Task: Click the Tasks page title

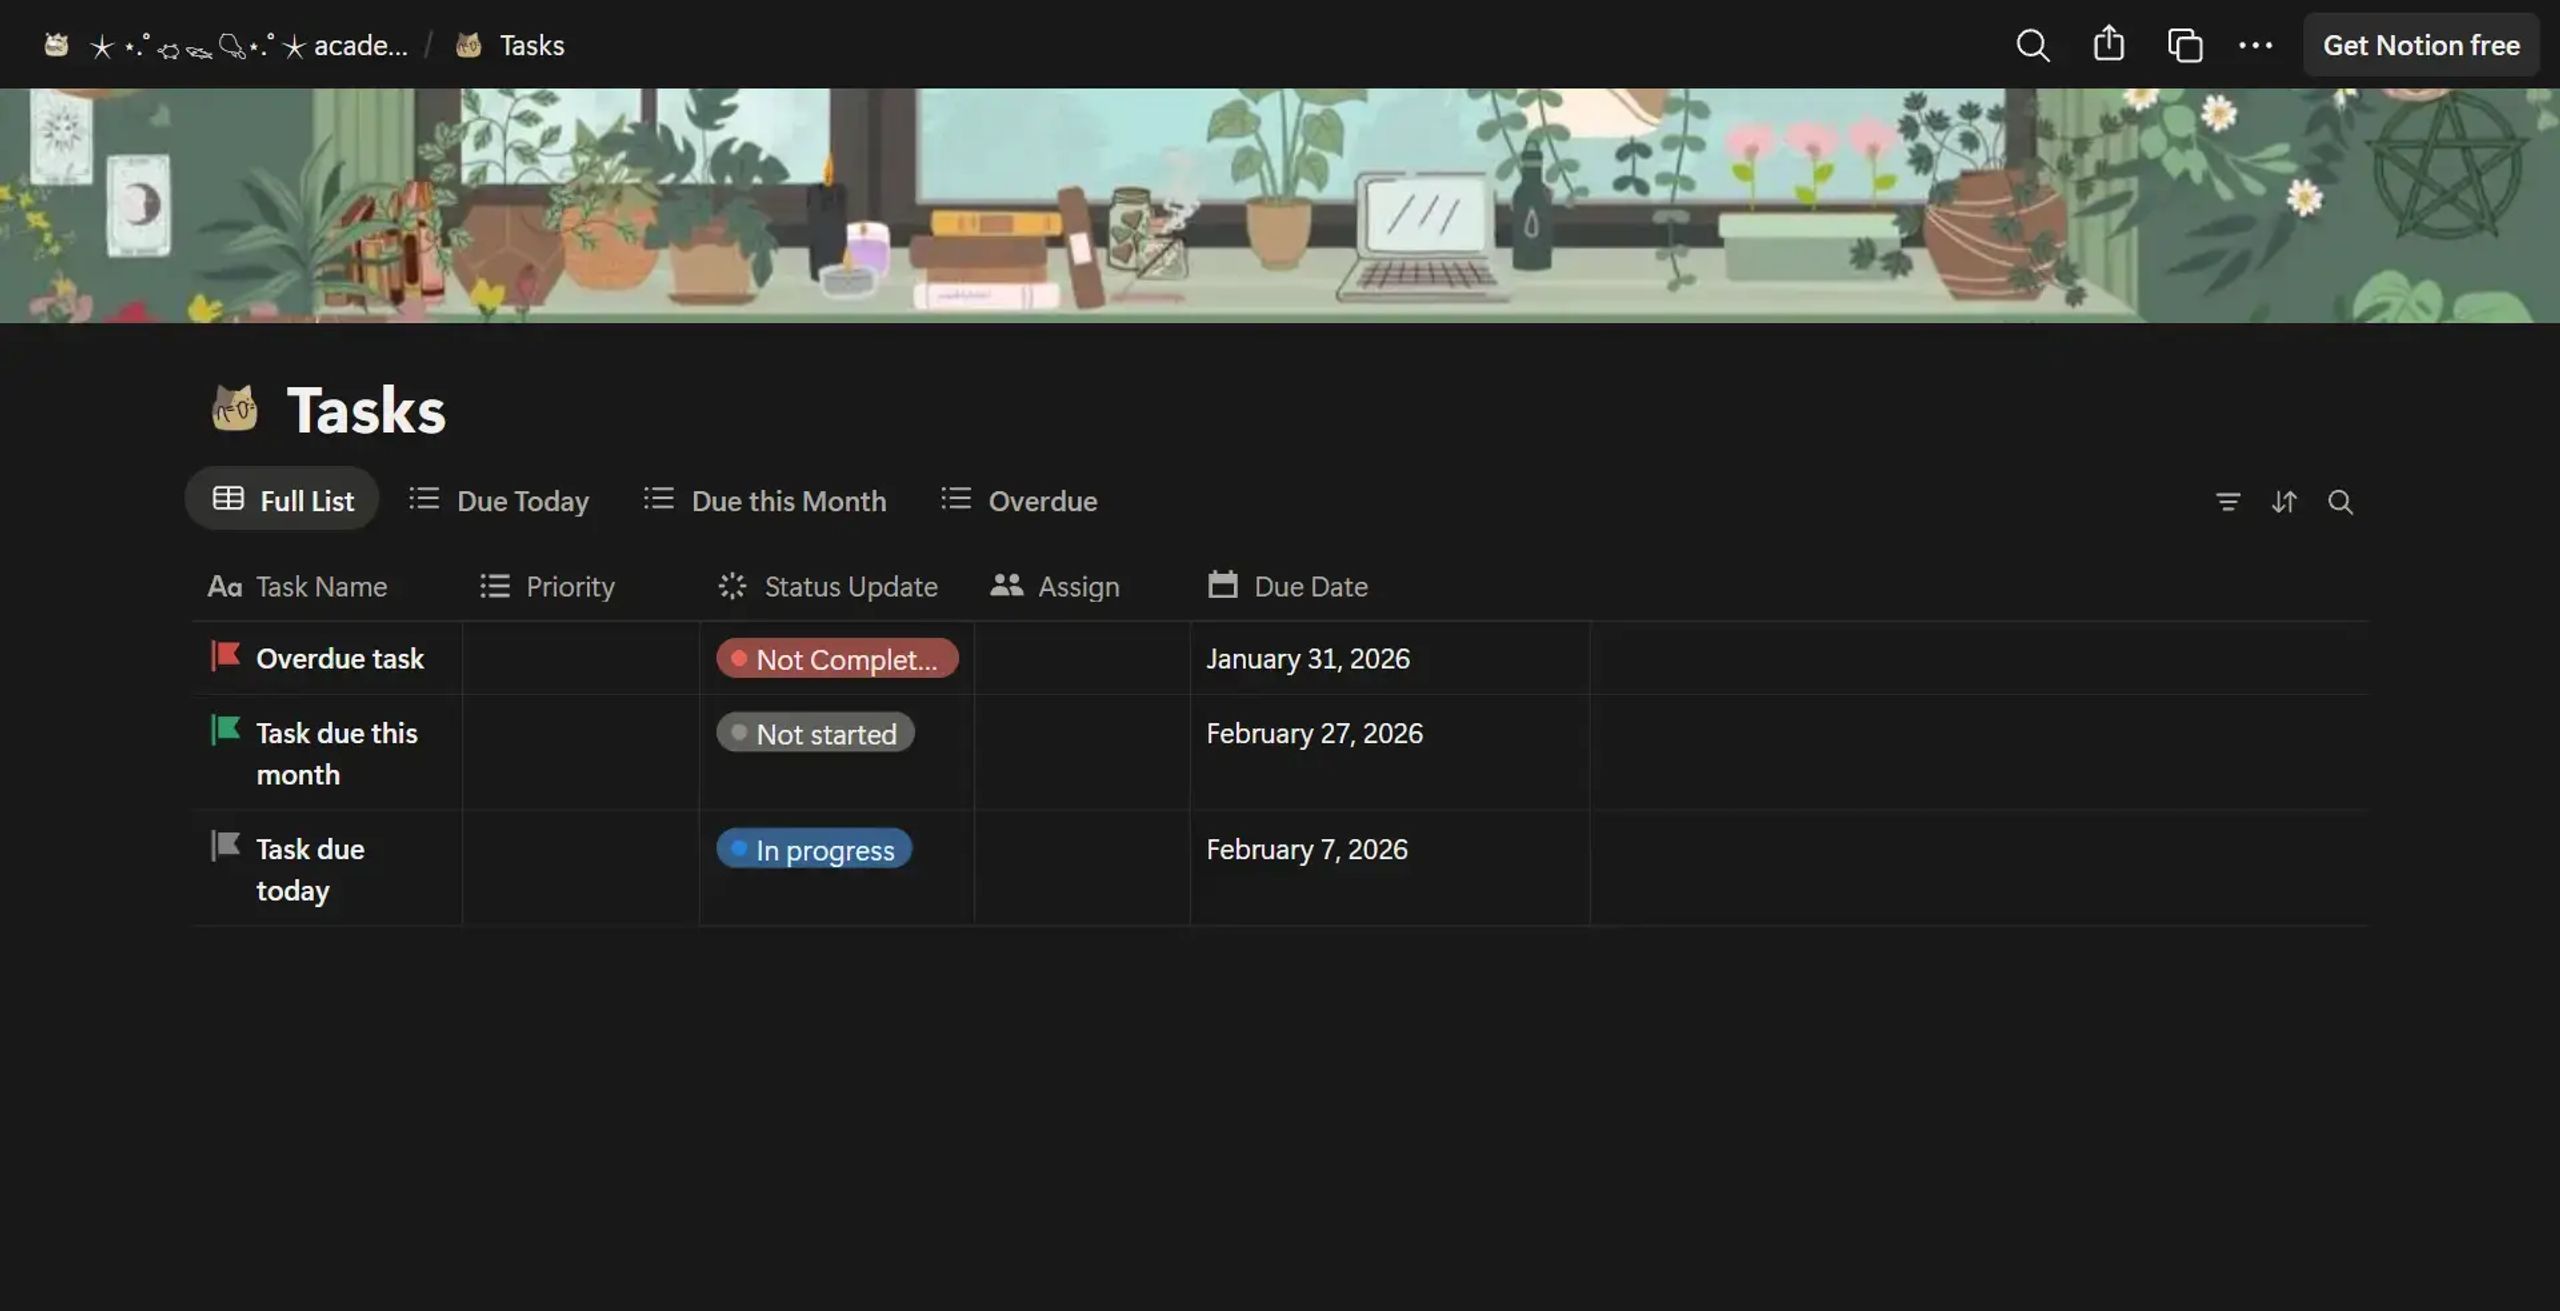Action: pos(366,410)
